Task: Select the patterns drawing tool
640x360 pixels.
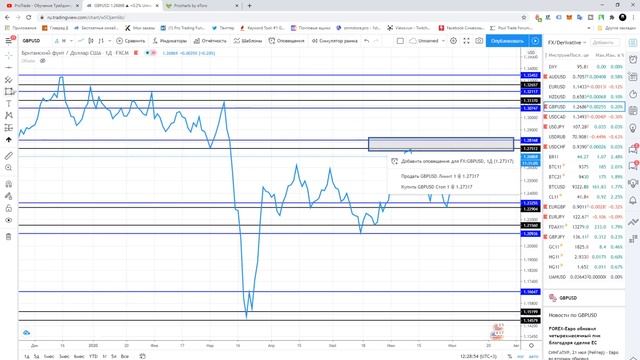Action: tap(9, 116)
